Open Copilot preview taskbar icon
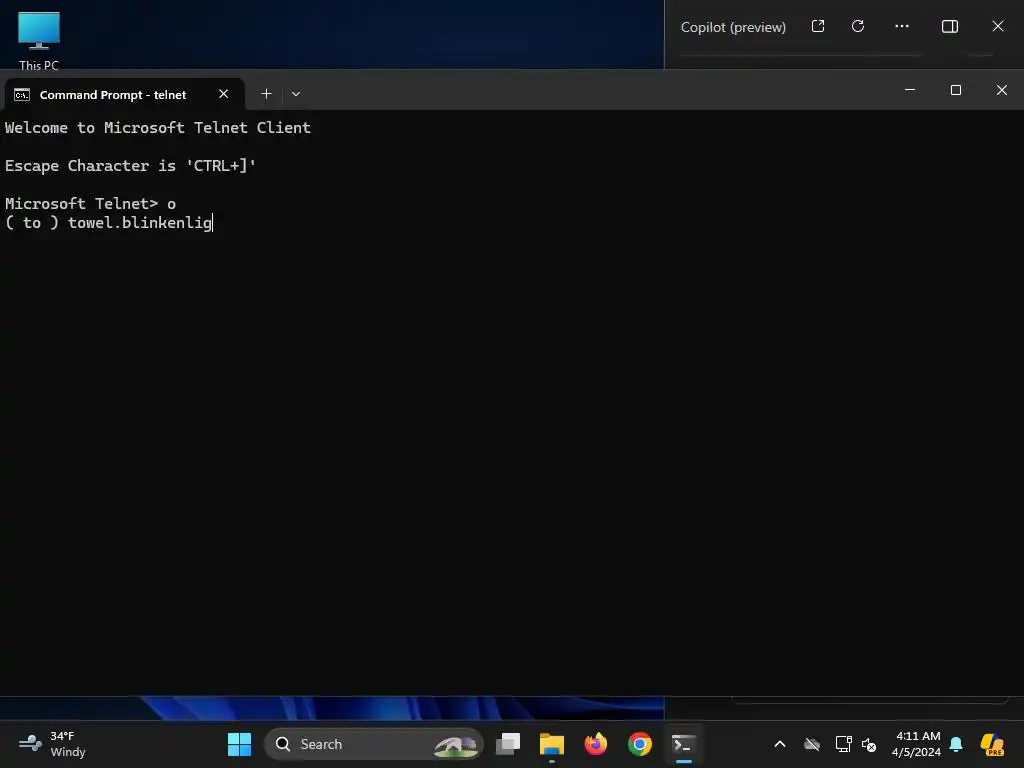 993,744
